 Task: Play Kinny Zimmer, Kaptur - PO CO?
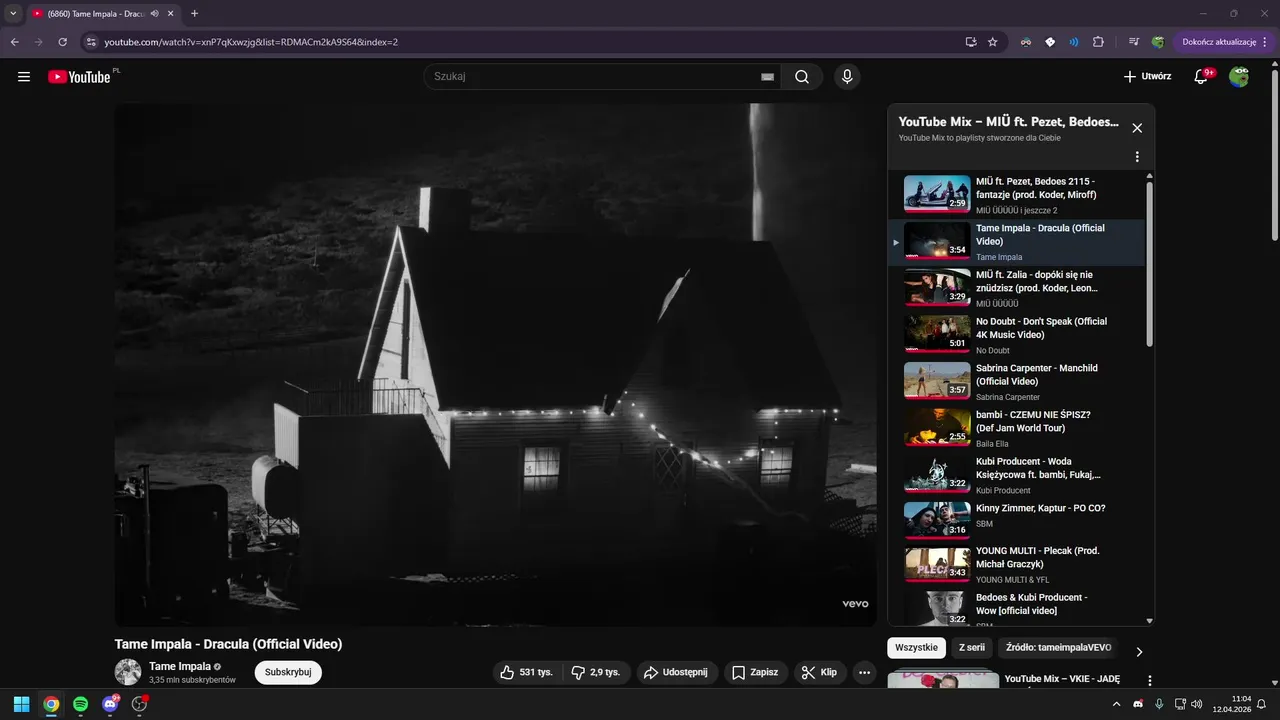click(x=1016, y=521)
